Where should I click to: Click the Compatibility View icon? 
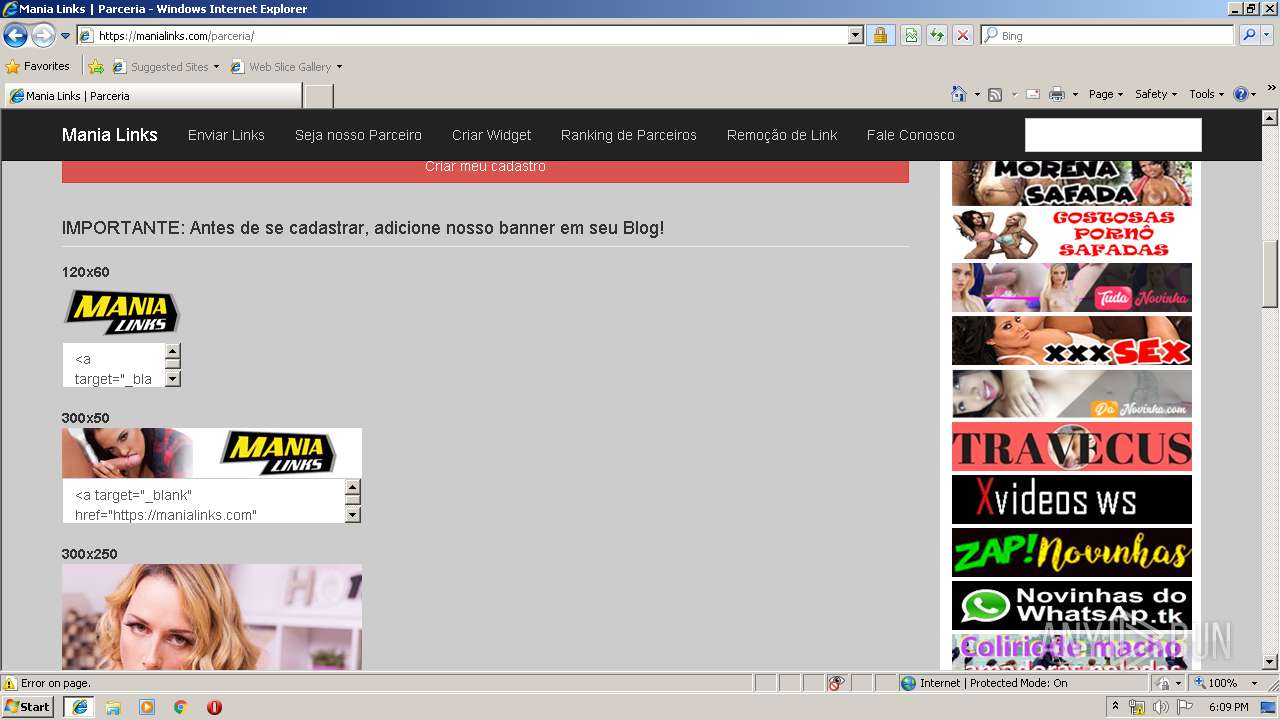click(911, 36)
